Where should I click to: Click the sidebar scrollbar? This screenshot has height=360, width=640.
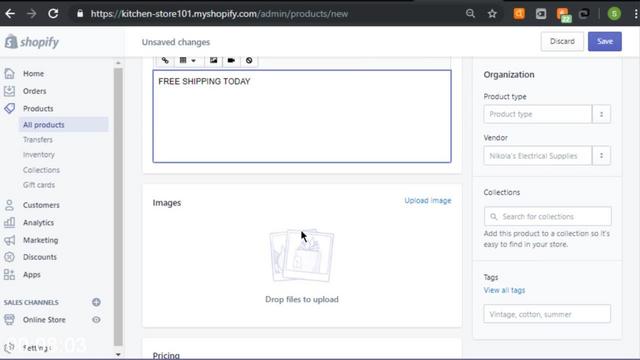[x=118, y=206]
